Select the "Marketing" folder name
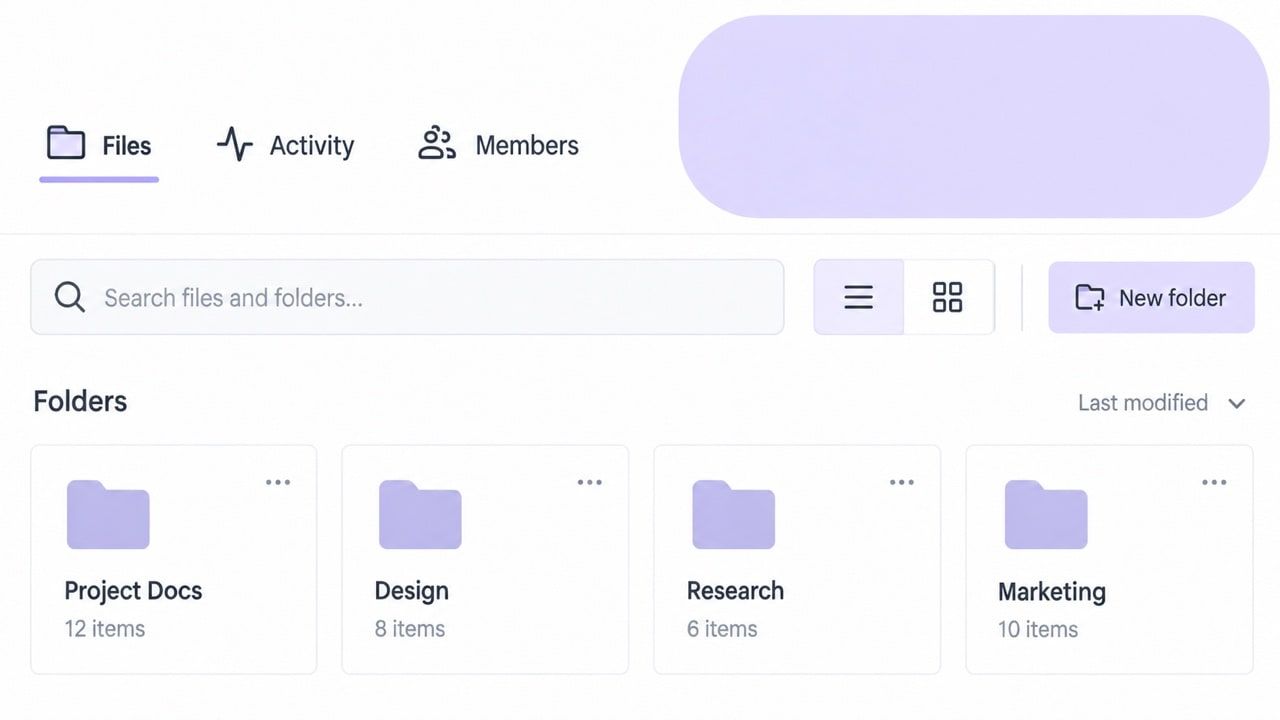The width and height of the screenshot is (1280, 720). pyautogui.click(x=1052, y=592)
